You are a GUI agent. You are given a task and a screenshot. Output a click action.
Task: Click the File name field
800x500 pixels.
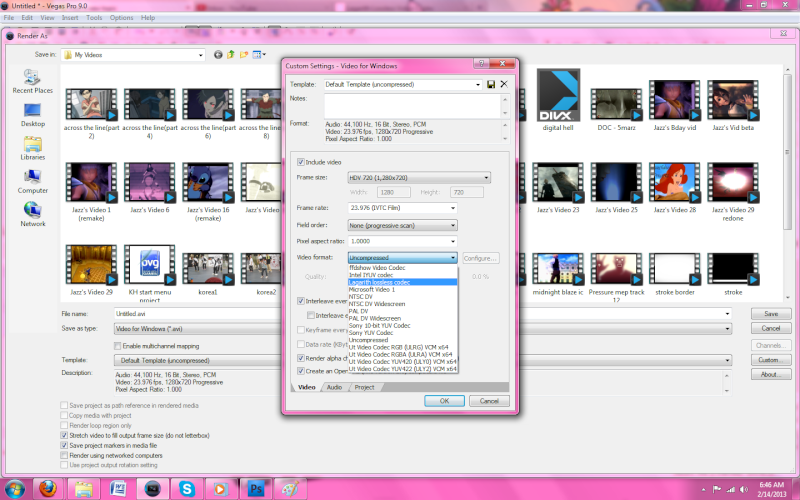[x=423, y=314]
